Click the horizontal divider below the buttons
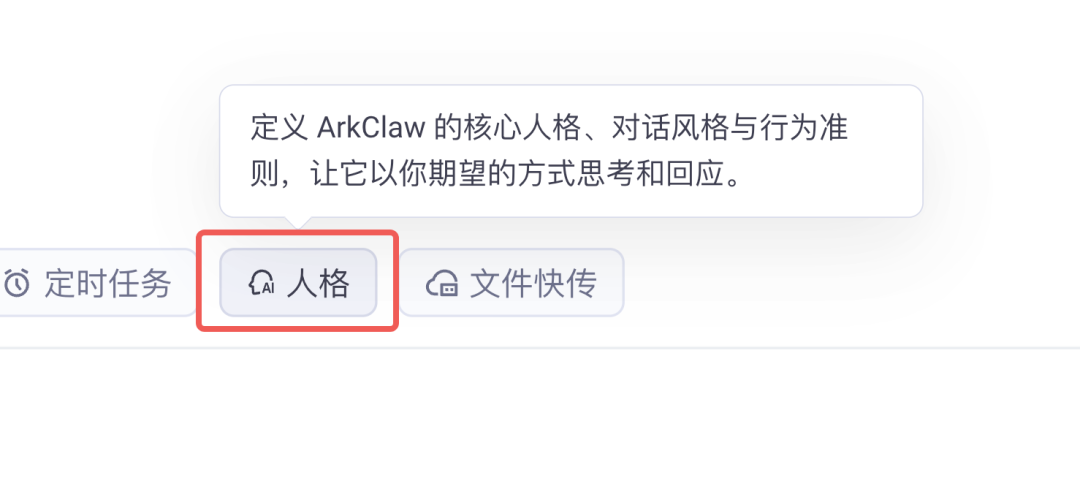1080x500 pixels. 540,348
